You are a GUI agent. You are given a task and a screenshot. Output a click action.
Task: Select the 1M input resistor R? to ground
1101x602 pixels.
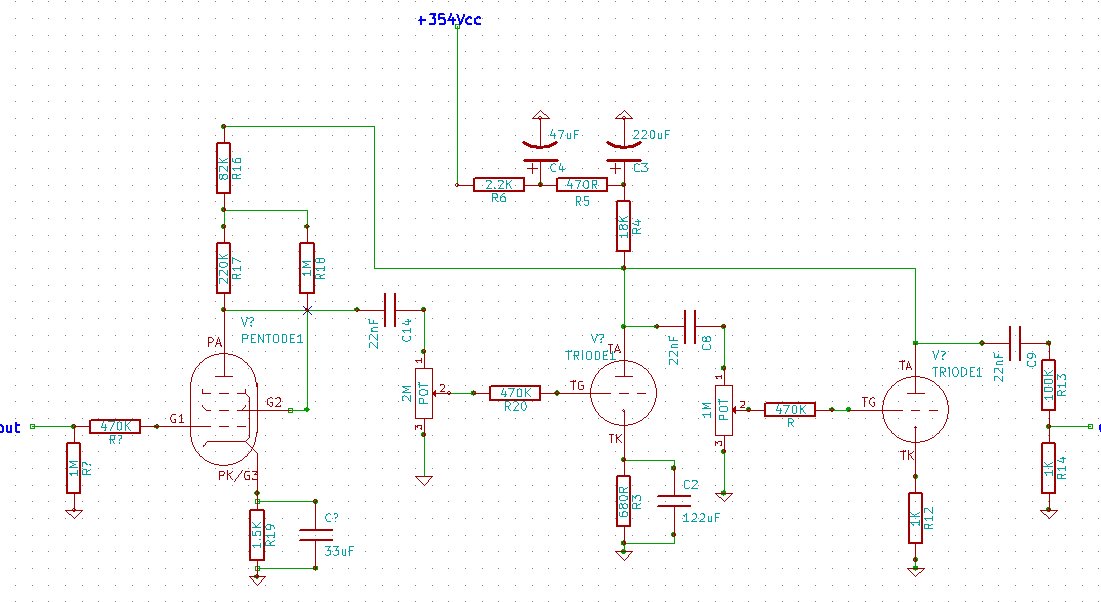pyautogui.click(x=73, y=468)
